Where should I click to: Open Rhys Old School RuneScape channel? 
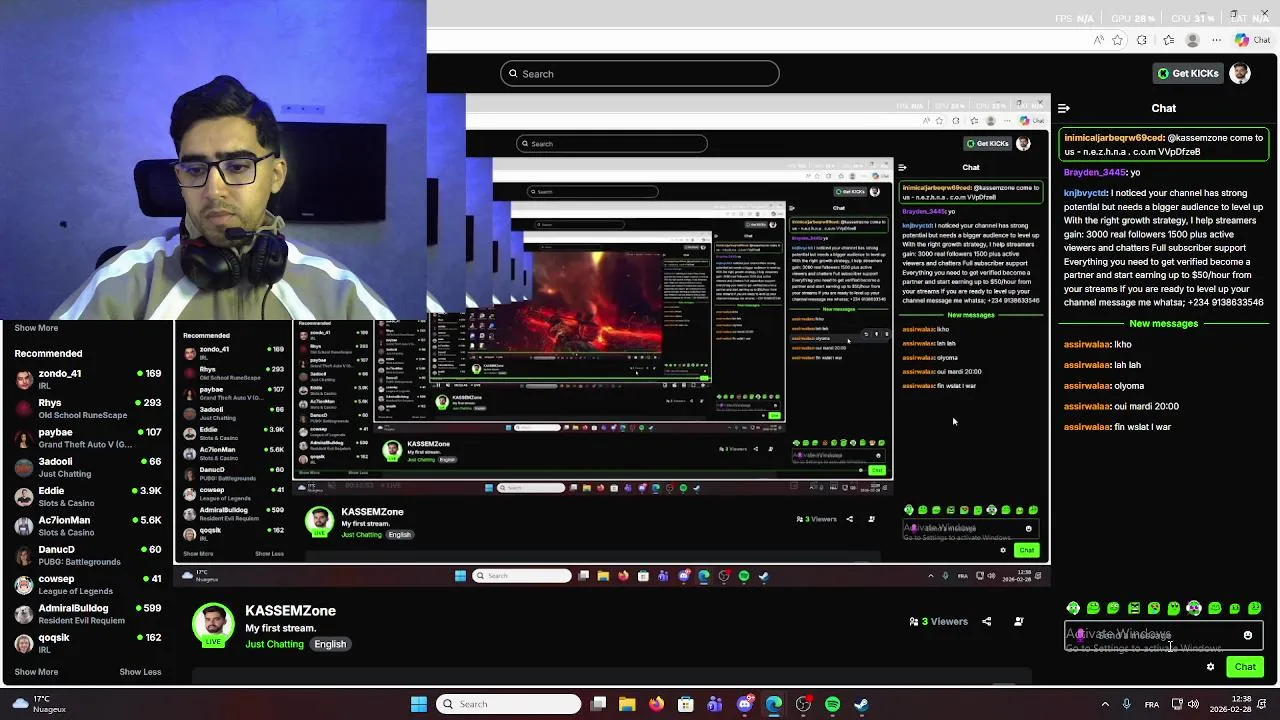coord(88,408)
